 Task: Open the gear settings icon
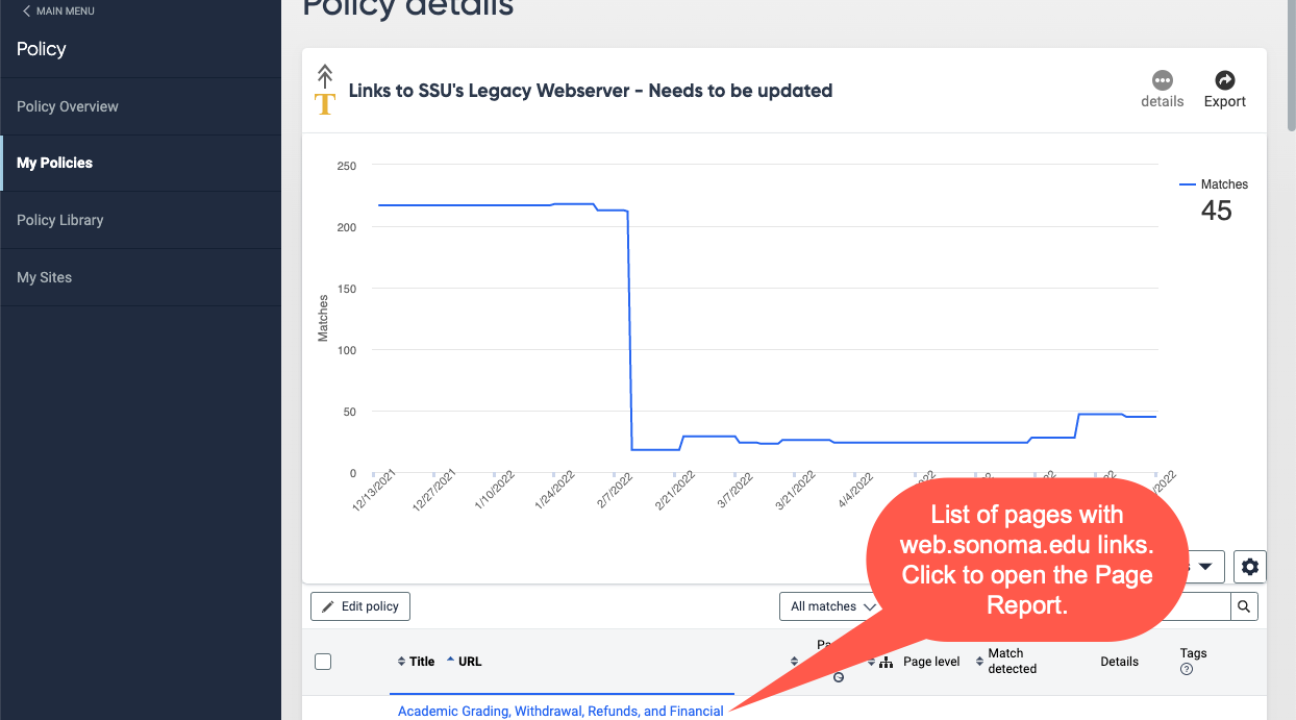click(x=1250, y=567)
